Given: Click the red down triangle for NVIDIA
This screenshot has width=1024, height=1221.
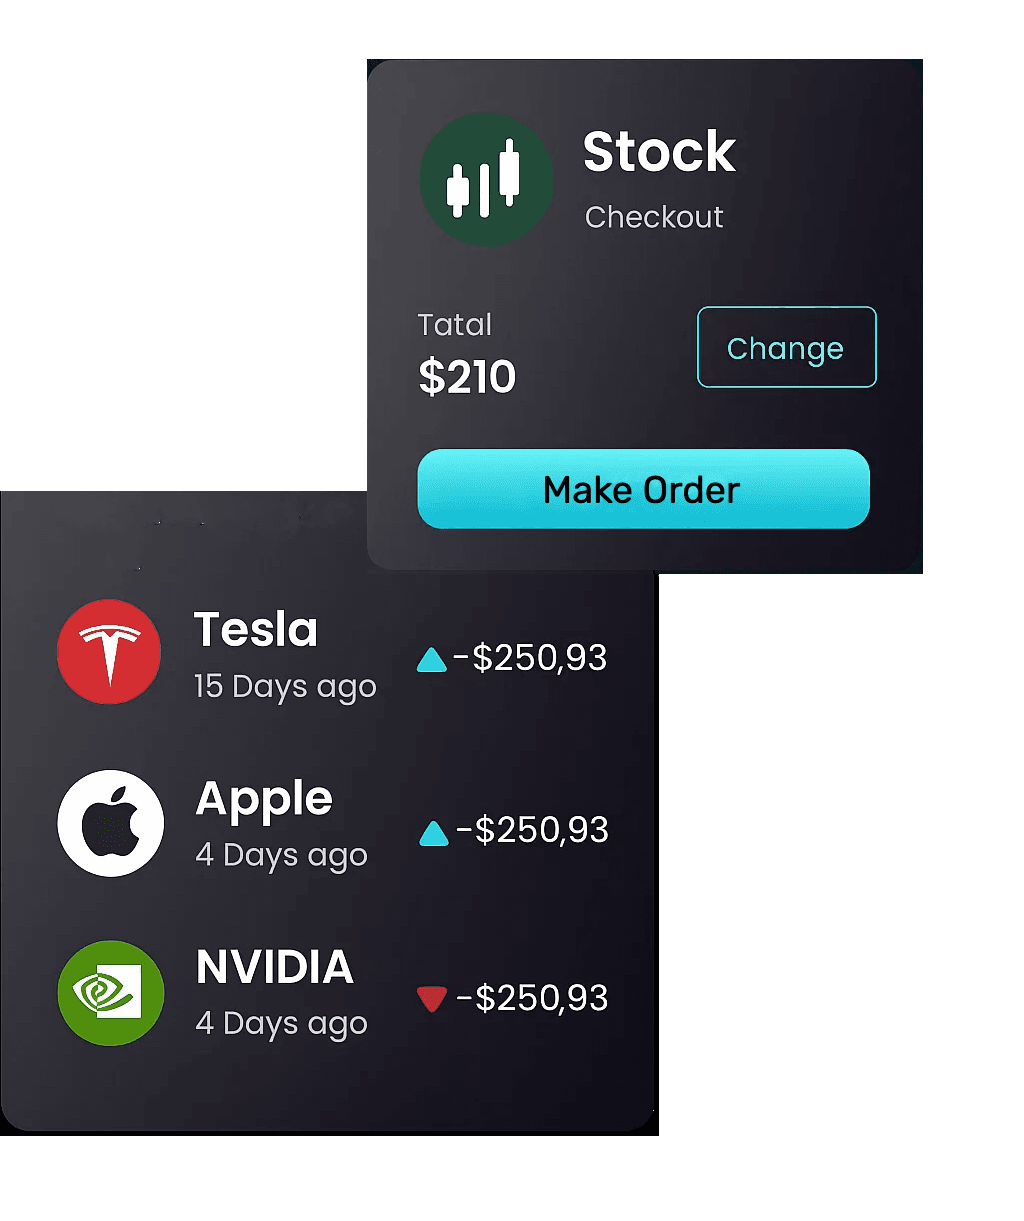Looking at the screenshot, I should point(431,998).
